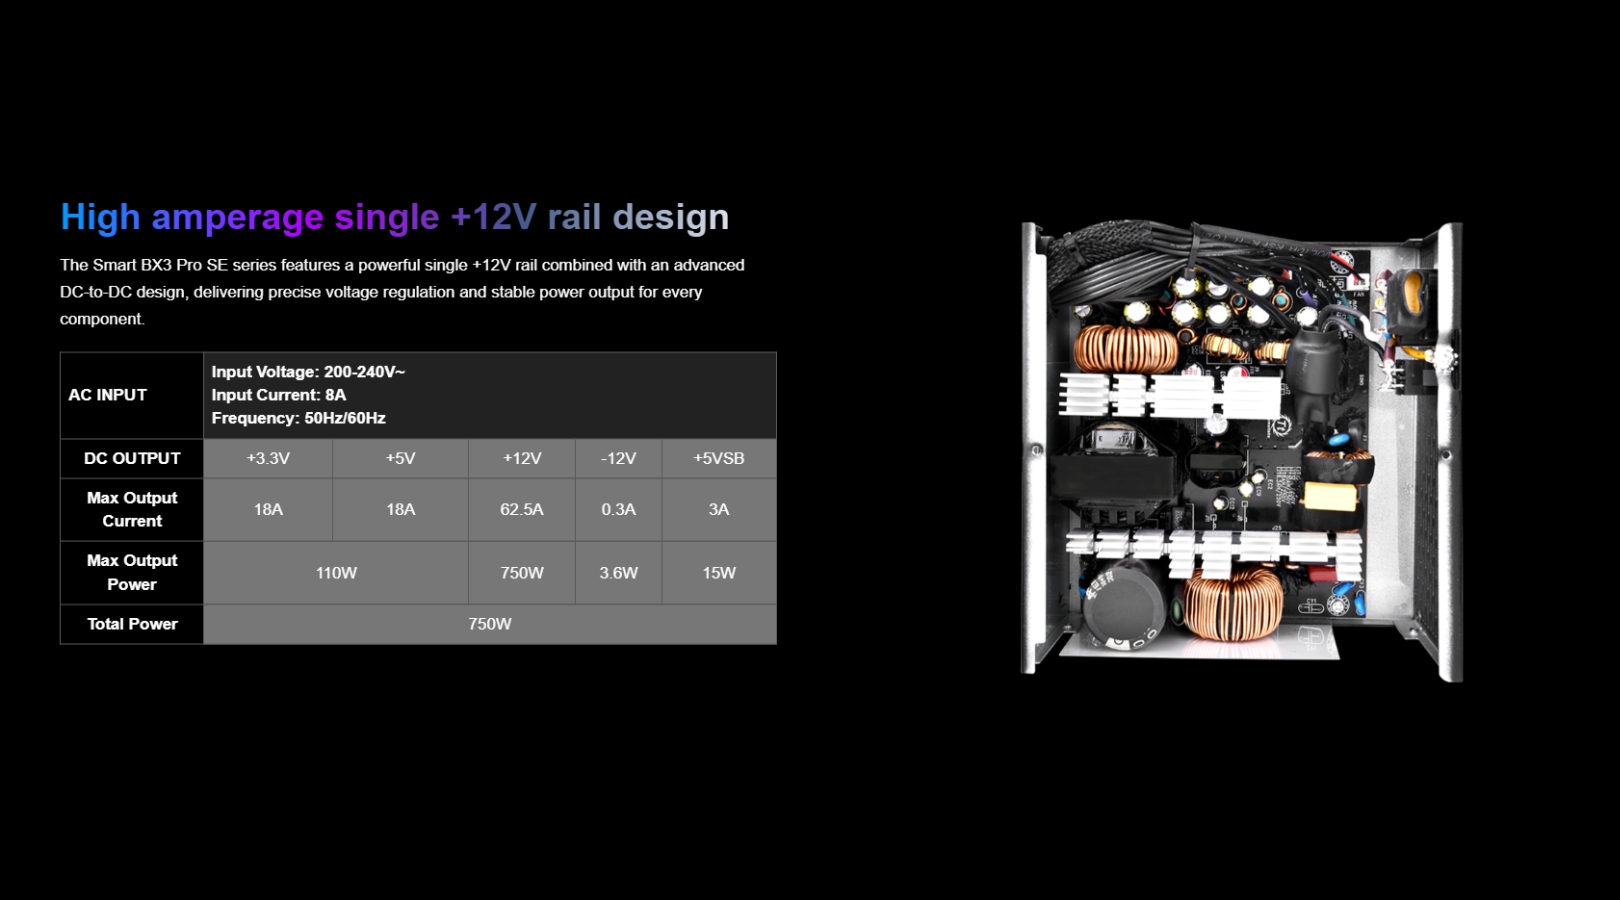Select the "AC INPUT" row header cell
The height and width of the screenshot is (900, 1620).
132,395
